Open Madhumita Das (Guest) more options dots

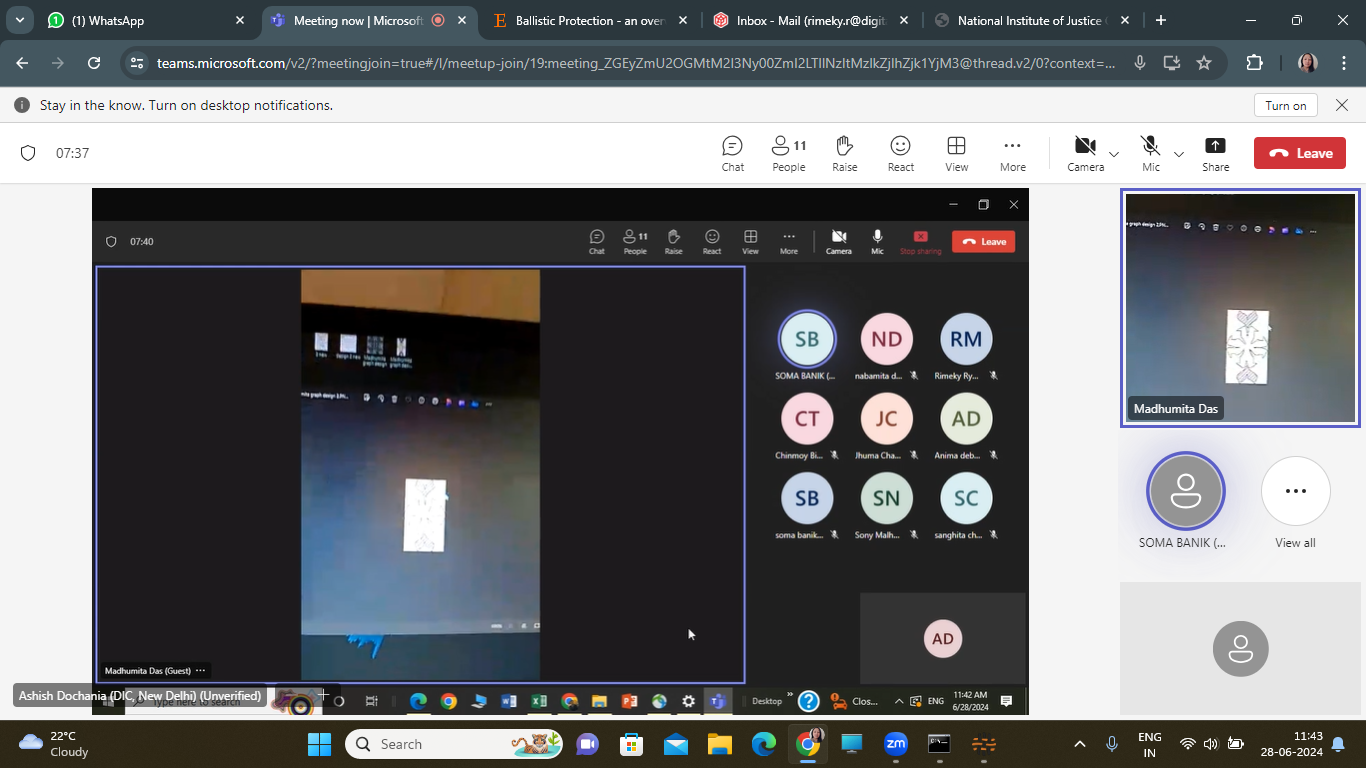200,671
